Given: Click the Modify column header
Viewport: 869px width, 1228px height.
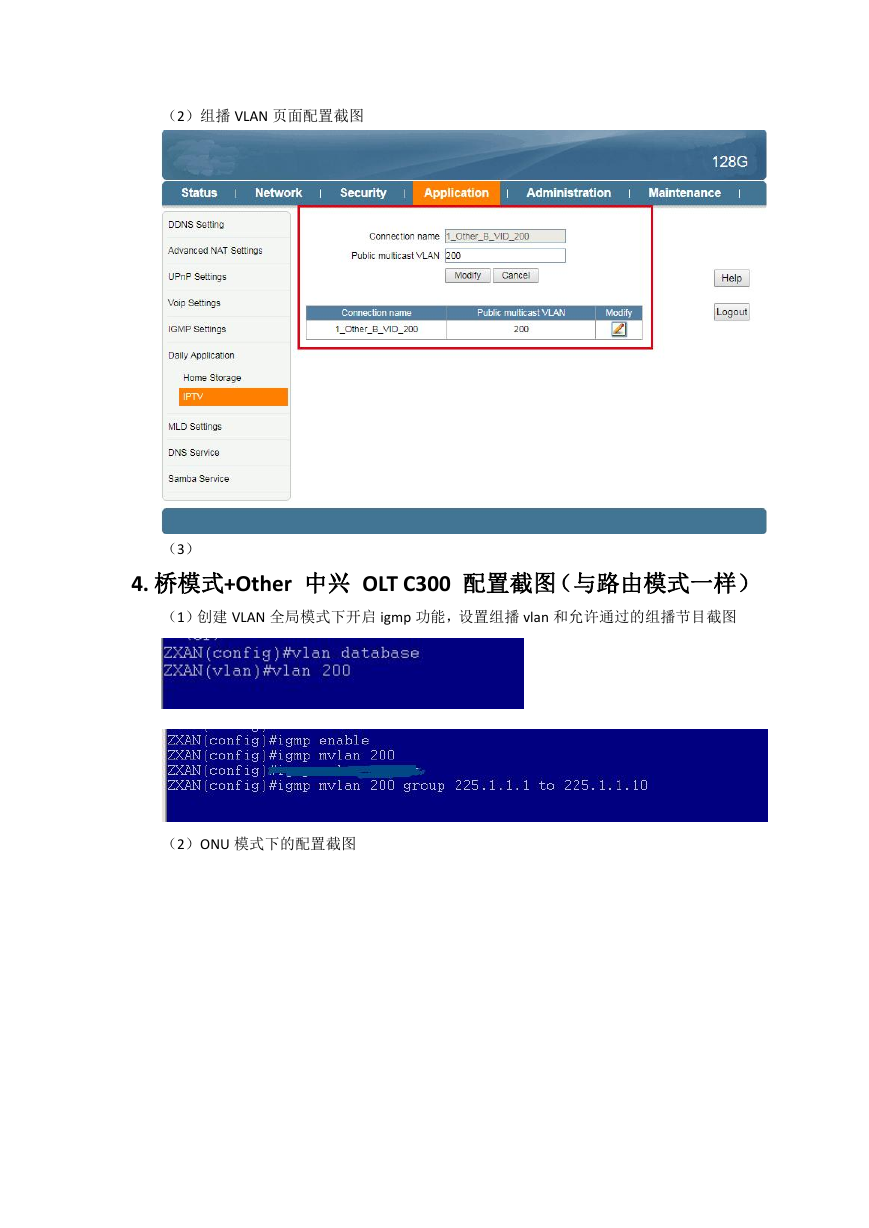Looking at the screenshot, I should click(619, 313).
